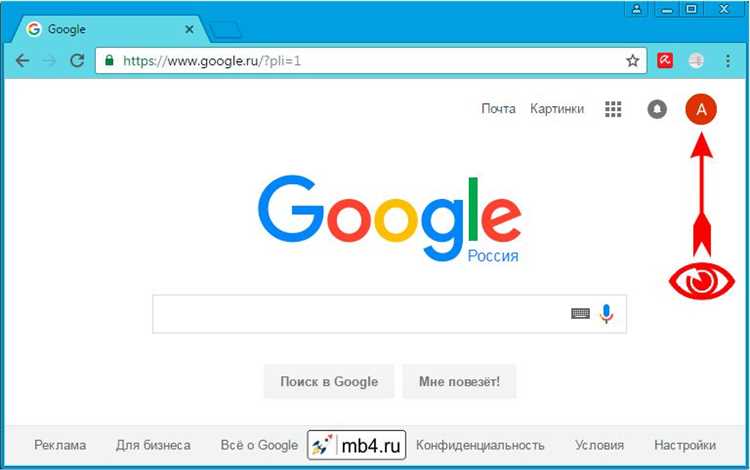Open the red Avira extension icon
The image size is (750, 470).
click(665, 61)
